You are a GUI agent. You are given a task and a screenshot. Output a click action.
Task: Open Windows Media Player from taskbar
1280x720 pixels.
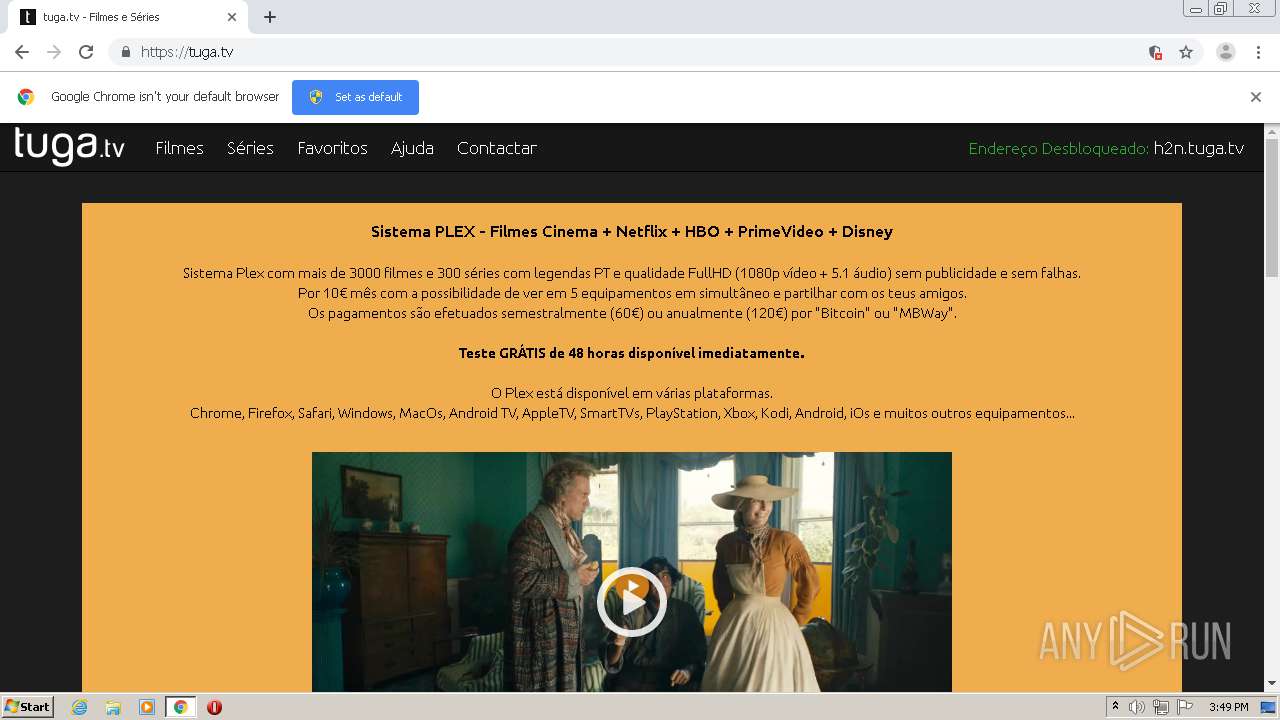pyautogui.click(x=147, y=707)
